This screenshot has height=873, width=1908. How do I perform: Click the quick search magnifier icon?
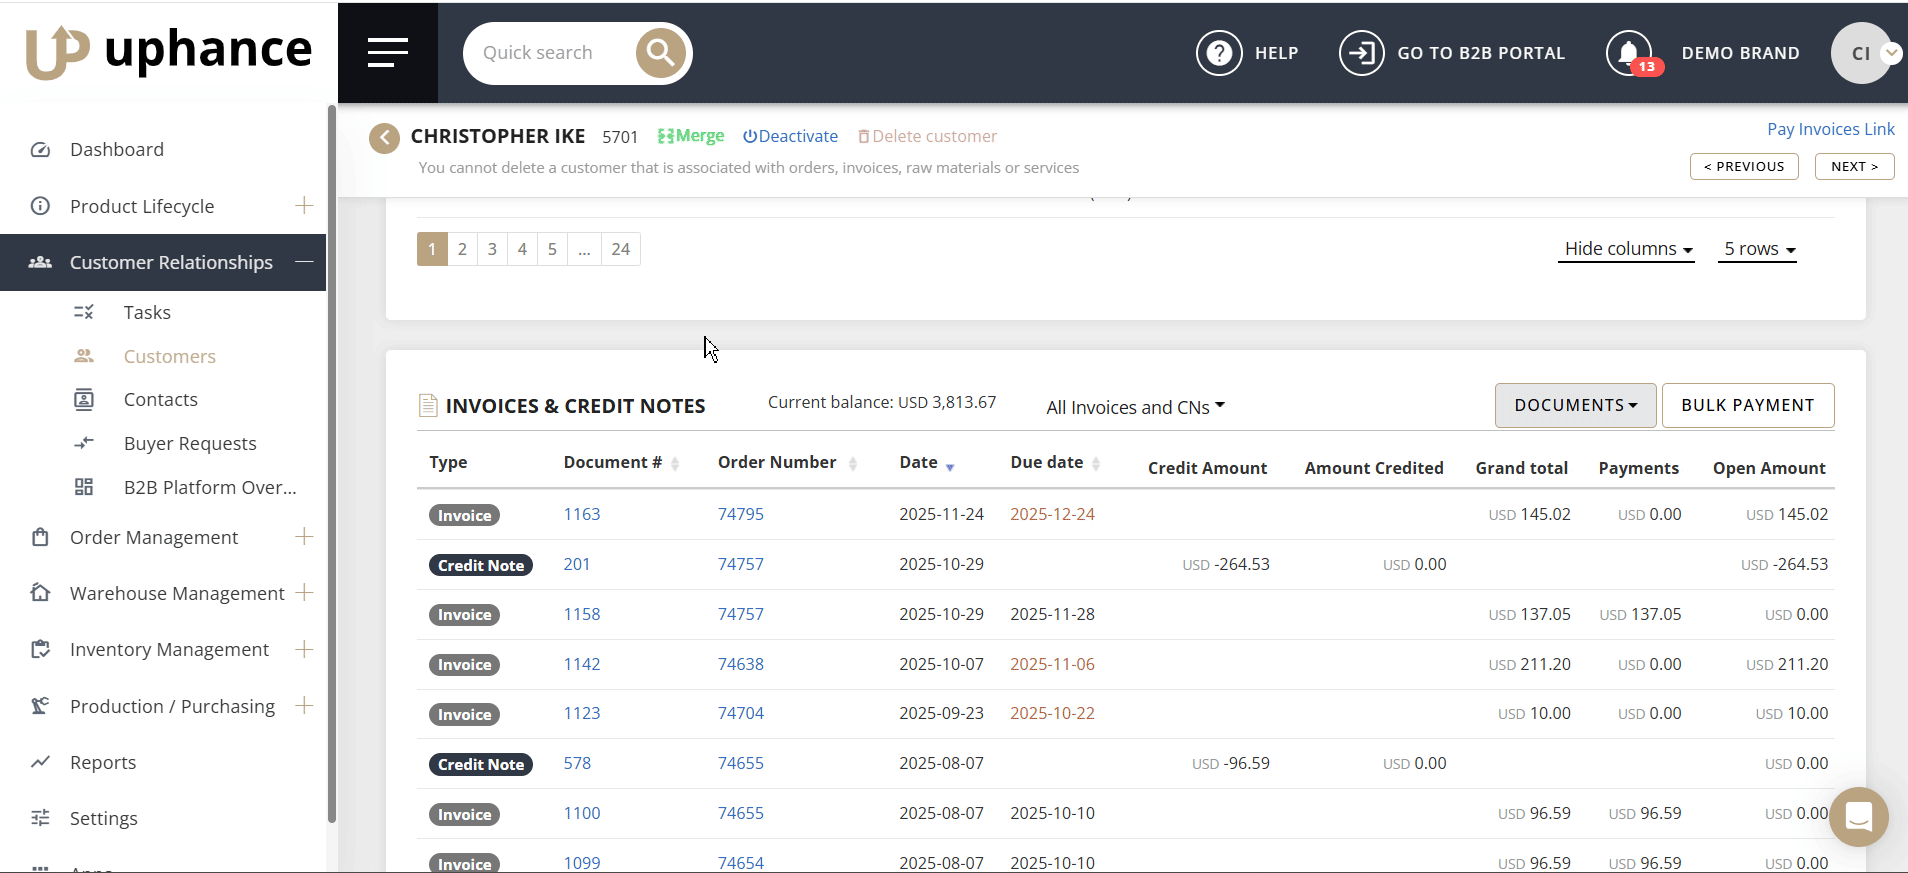[660, 53]
